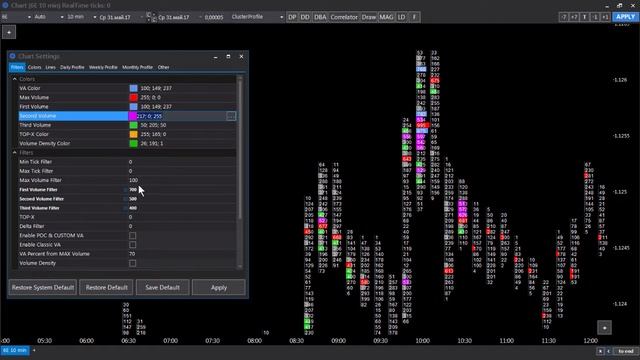Click the VA Color swatch
Viewport: 640px width, 360px height.
(x=133, y=88)
